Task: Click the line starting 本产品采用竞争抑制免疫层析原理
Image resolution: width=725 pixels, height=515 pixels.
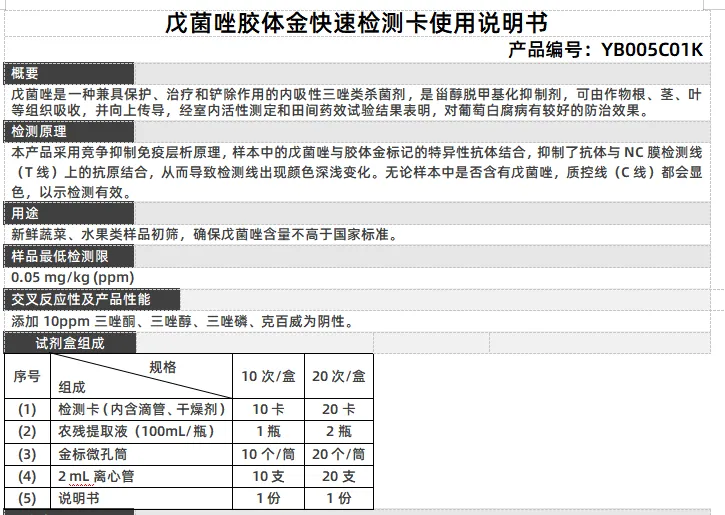Action: coord(356,152)
